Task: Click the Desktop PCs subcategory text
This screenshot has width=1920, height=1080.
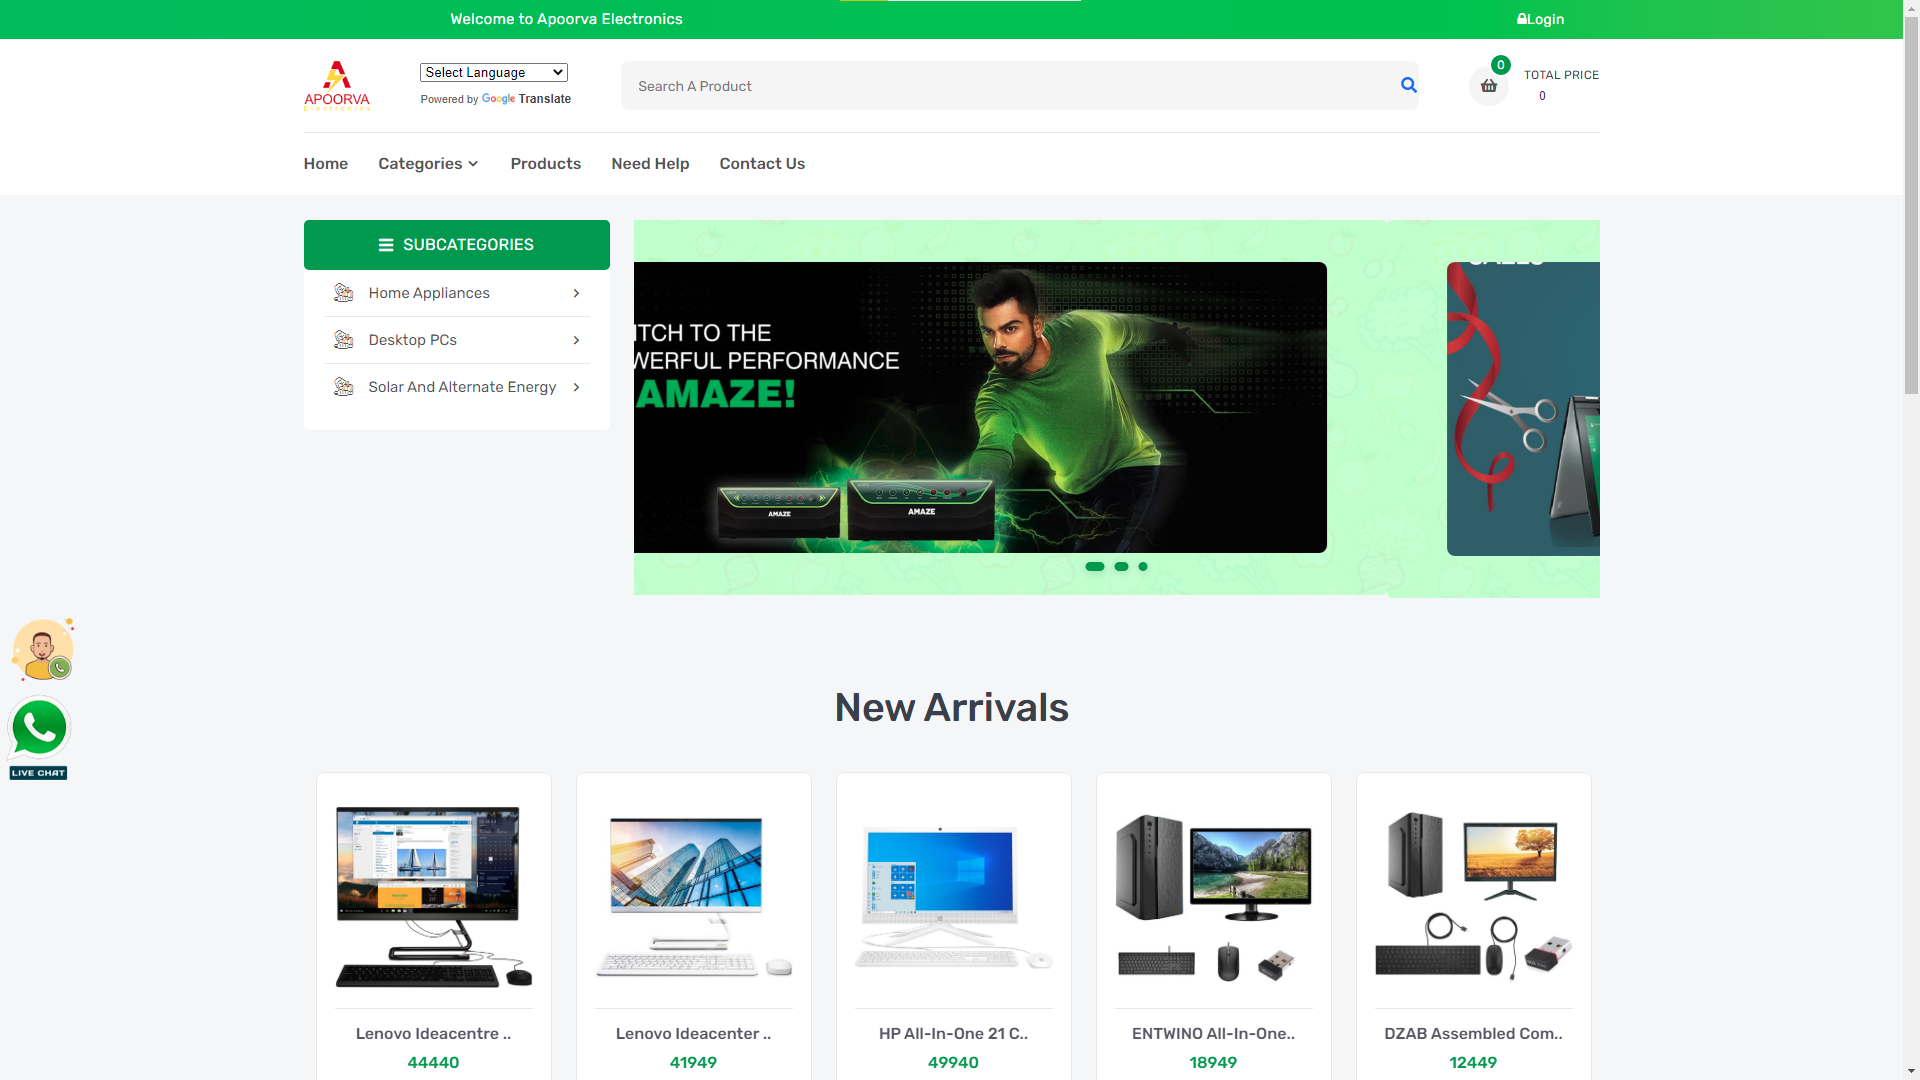Action: tap(413, 340)
